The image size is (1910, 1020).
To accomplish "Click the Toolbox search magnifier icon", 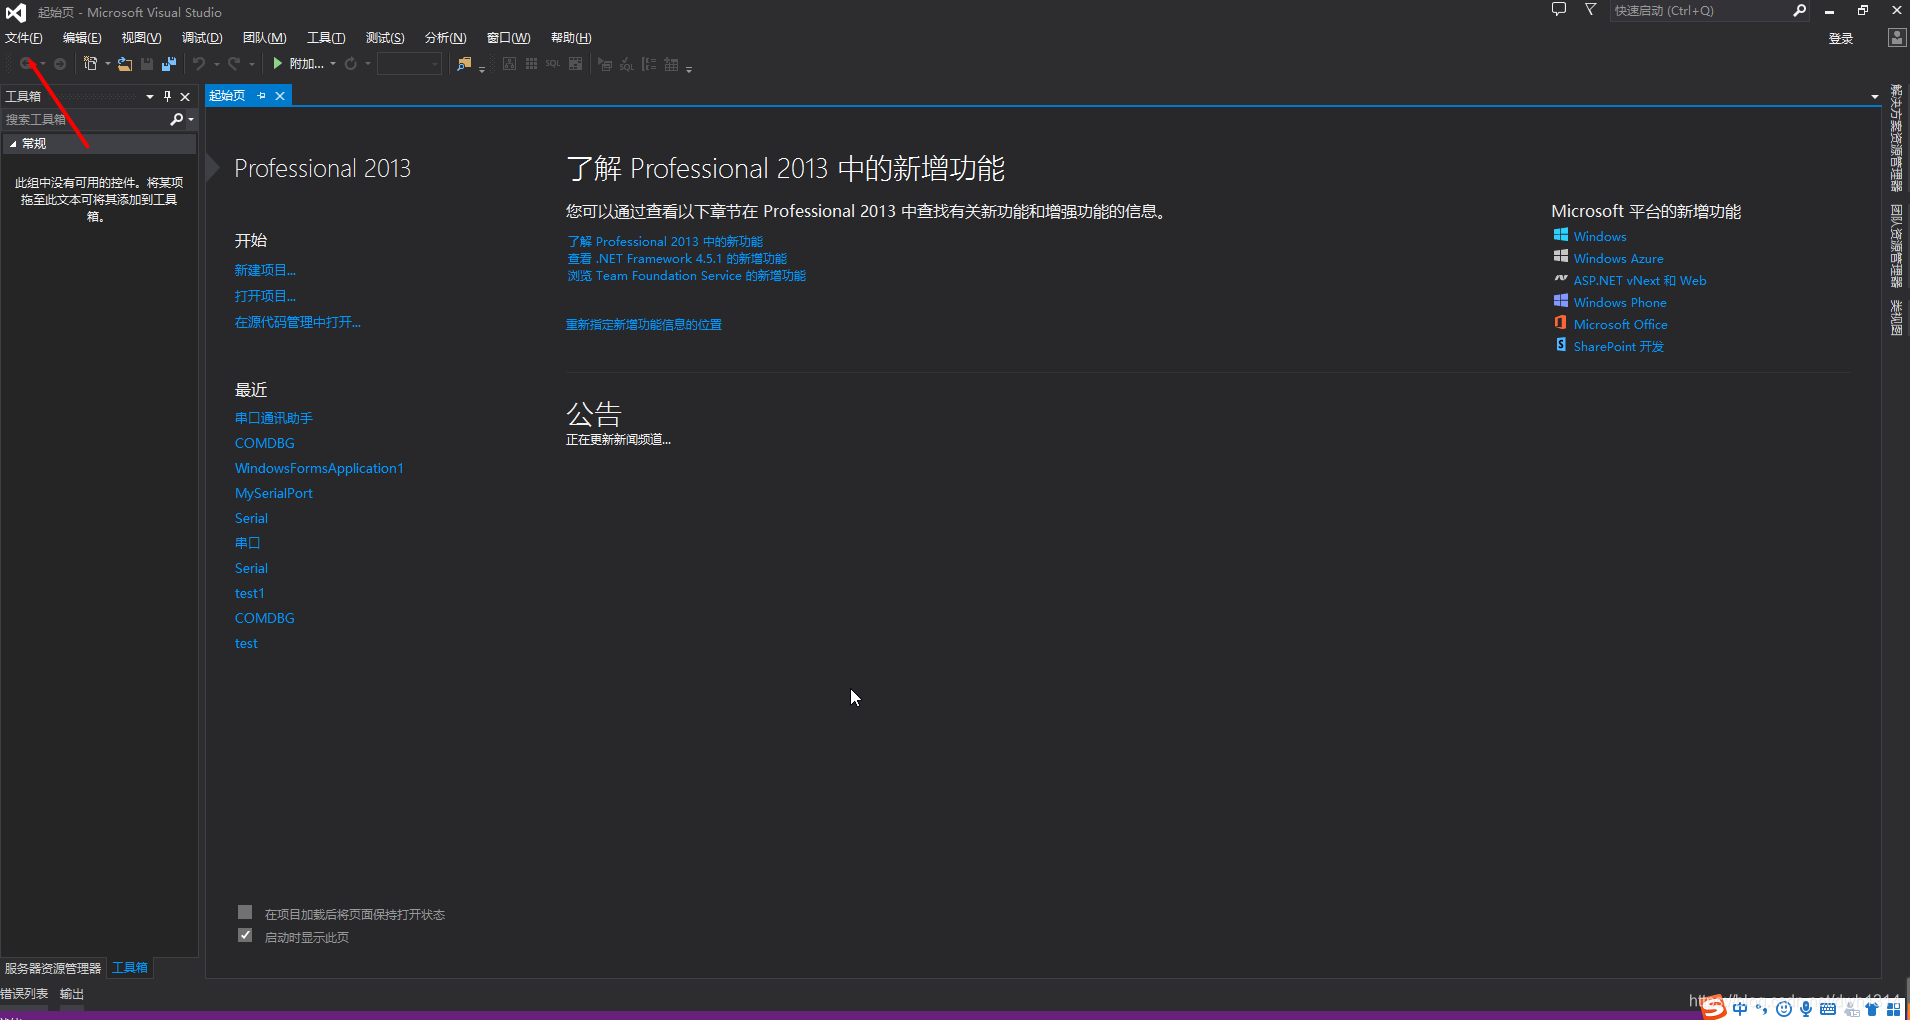I will pyautogui.click(x=177, y=119).
